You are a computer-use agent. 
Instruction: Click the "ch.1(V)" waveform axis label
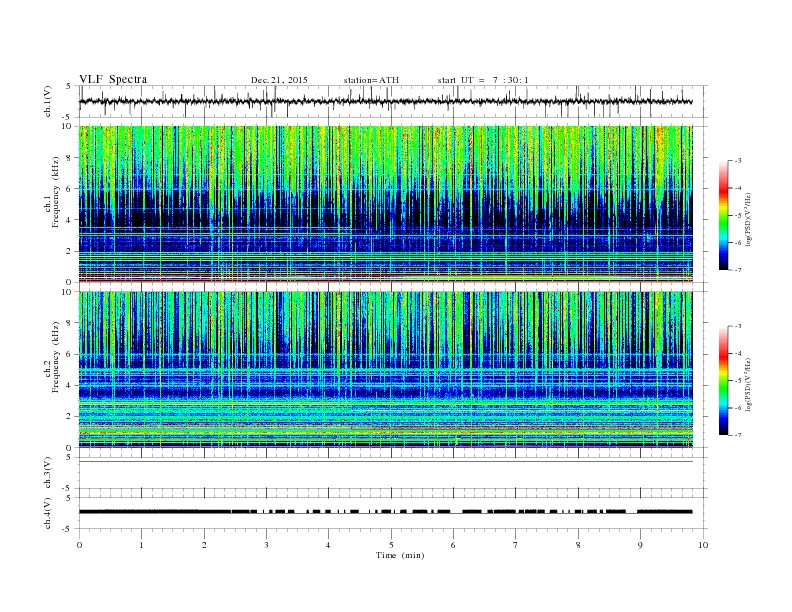tap(48, 102)
